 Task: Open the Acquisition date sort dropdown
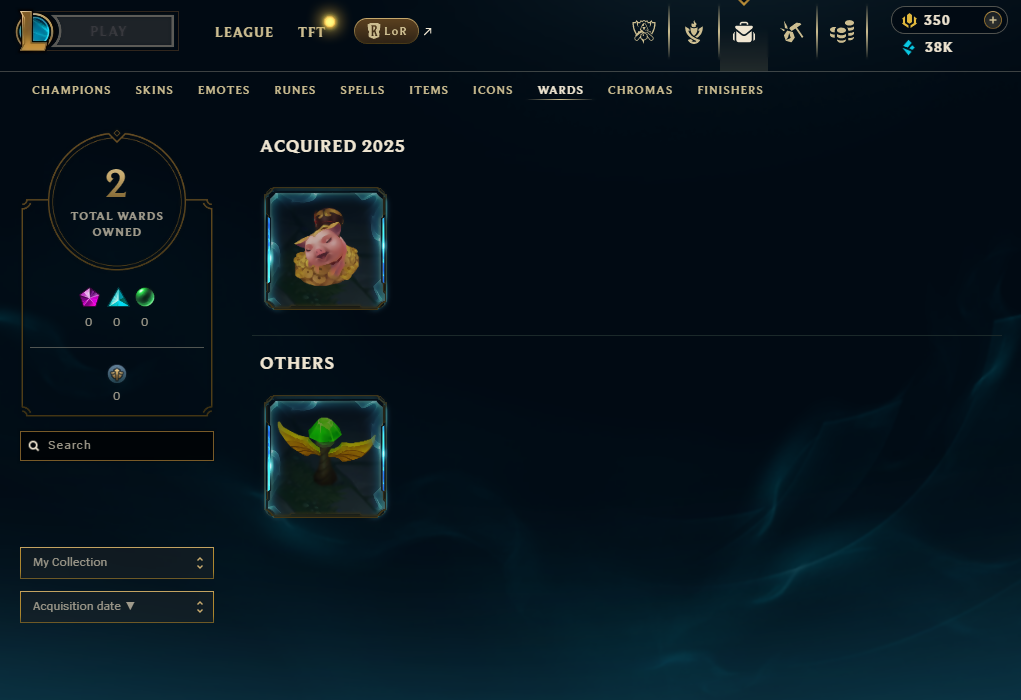click(x=117, y=607)
